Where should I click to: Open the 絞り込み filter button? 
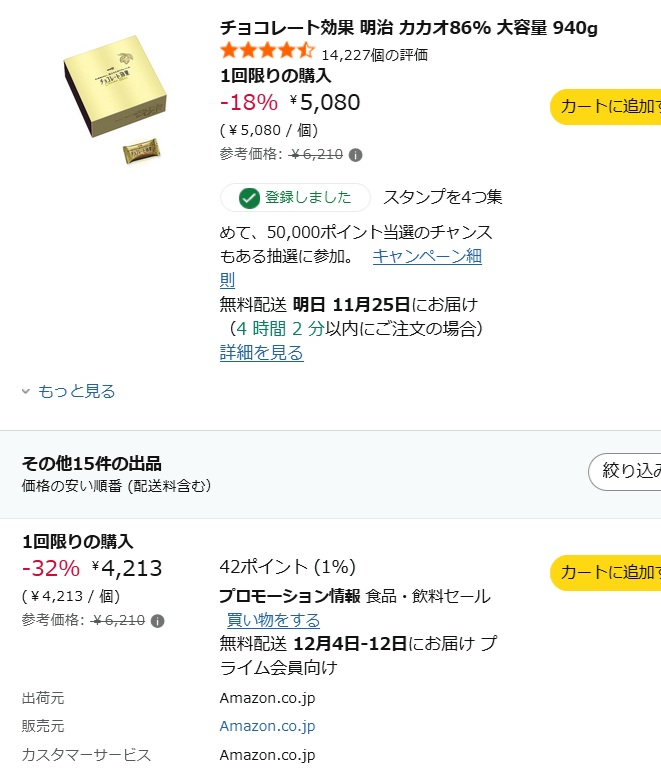pos(626,471)
